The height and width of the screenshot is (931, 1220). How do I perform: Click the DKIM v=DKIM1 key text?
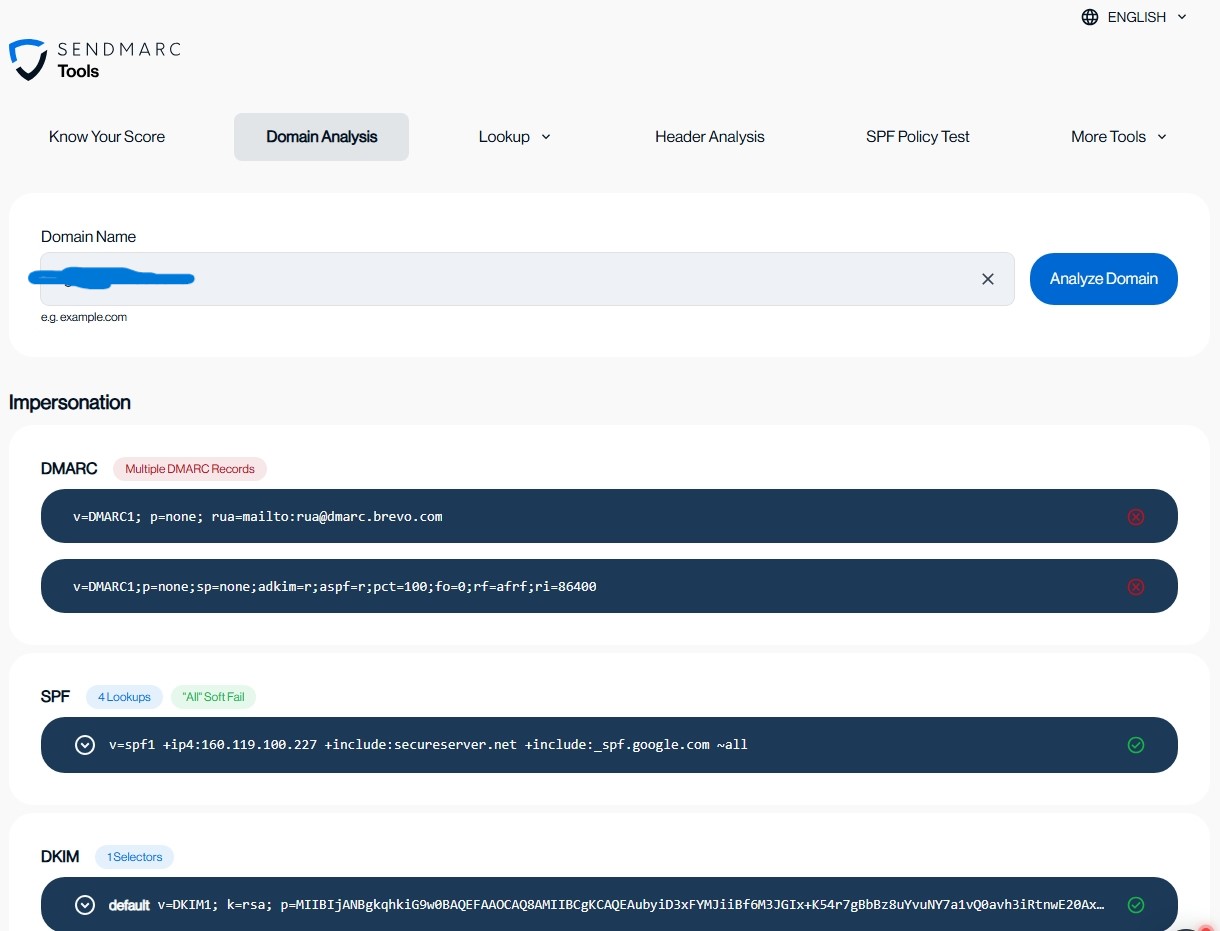[x=631, y=905]
